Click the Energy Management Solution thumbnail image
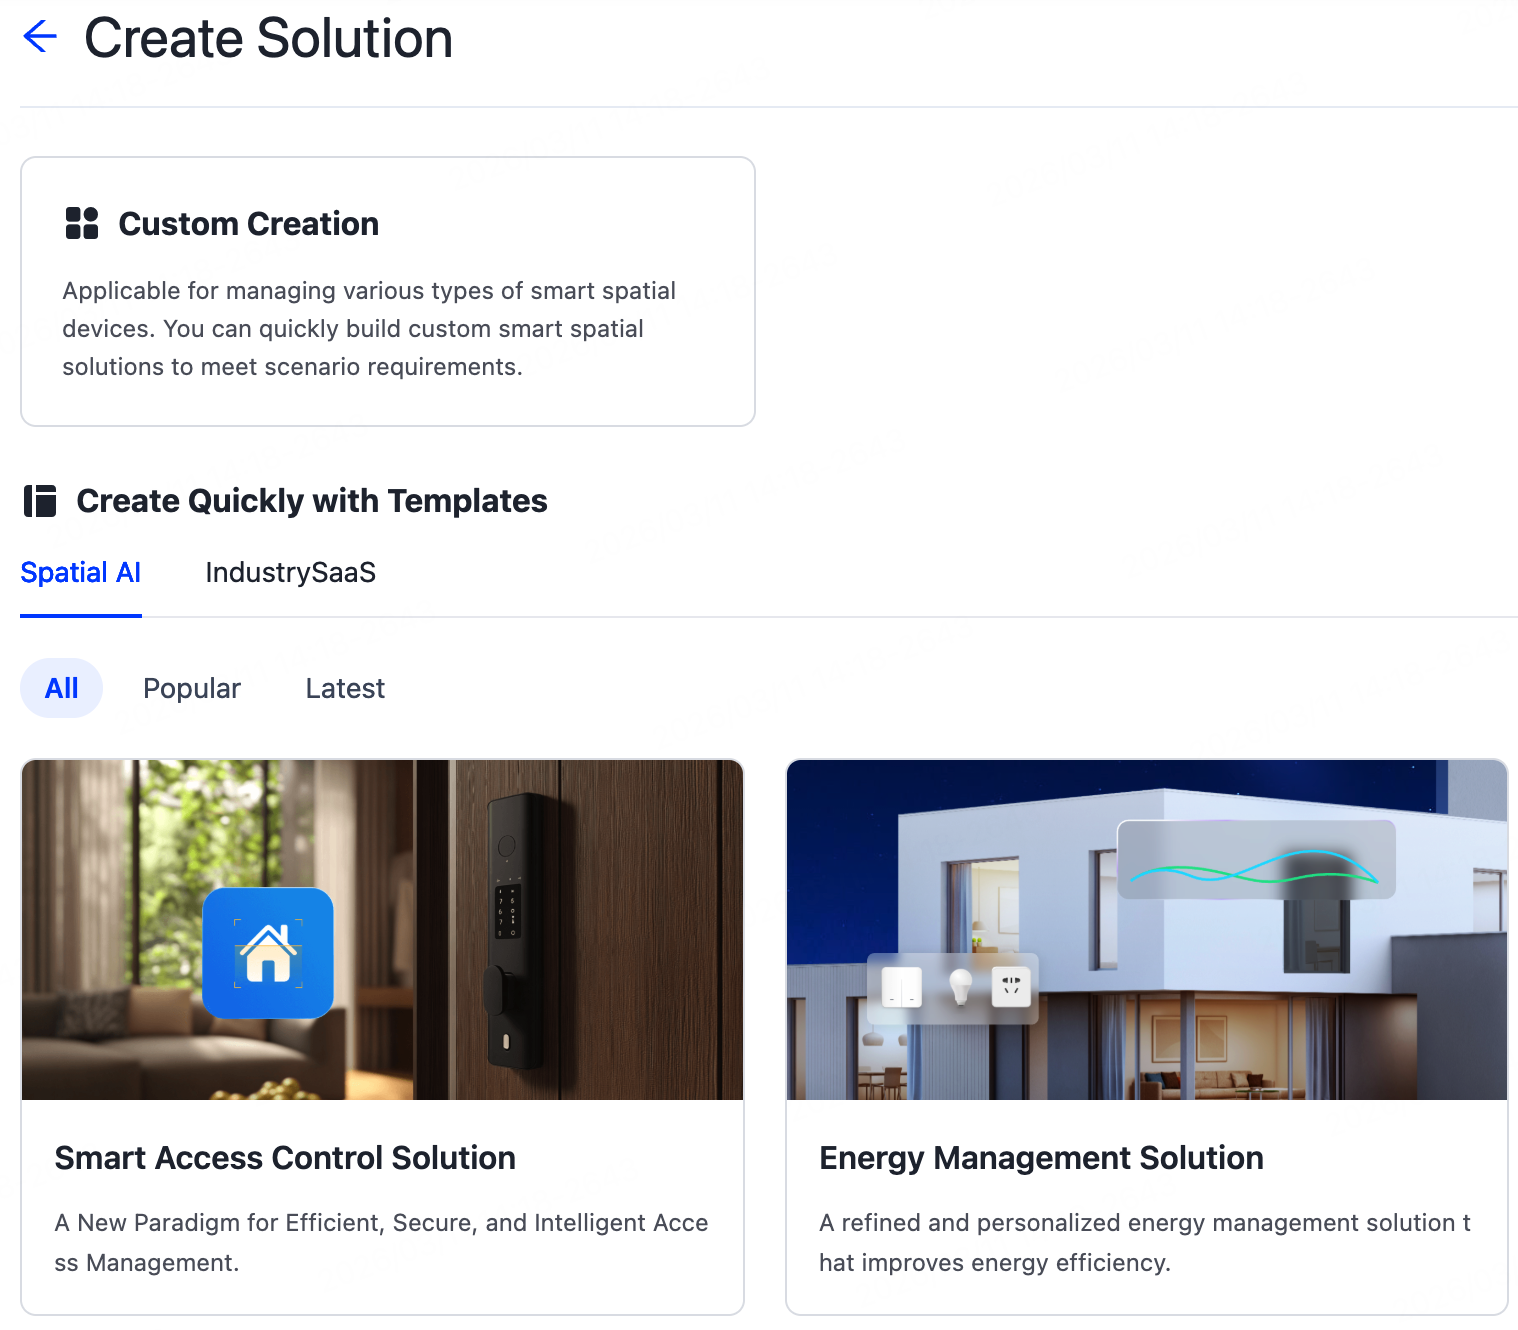Image resolution: width=1518 pixels, height=1330 pixels. pyautogui.click(x=1146, y=930)
